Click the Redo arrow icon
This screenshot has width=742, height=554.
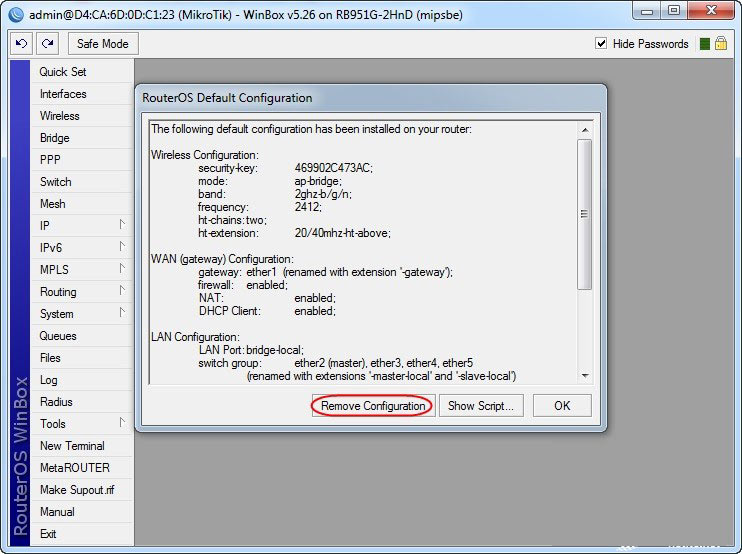click(47, 44)
